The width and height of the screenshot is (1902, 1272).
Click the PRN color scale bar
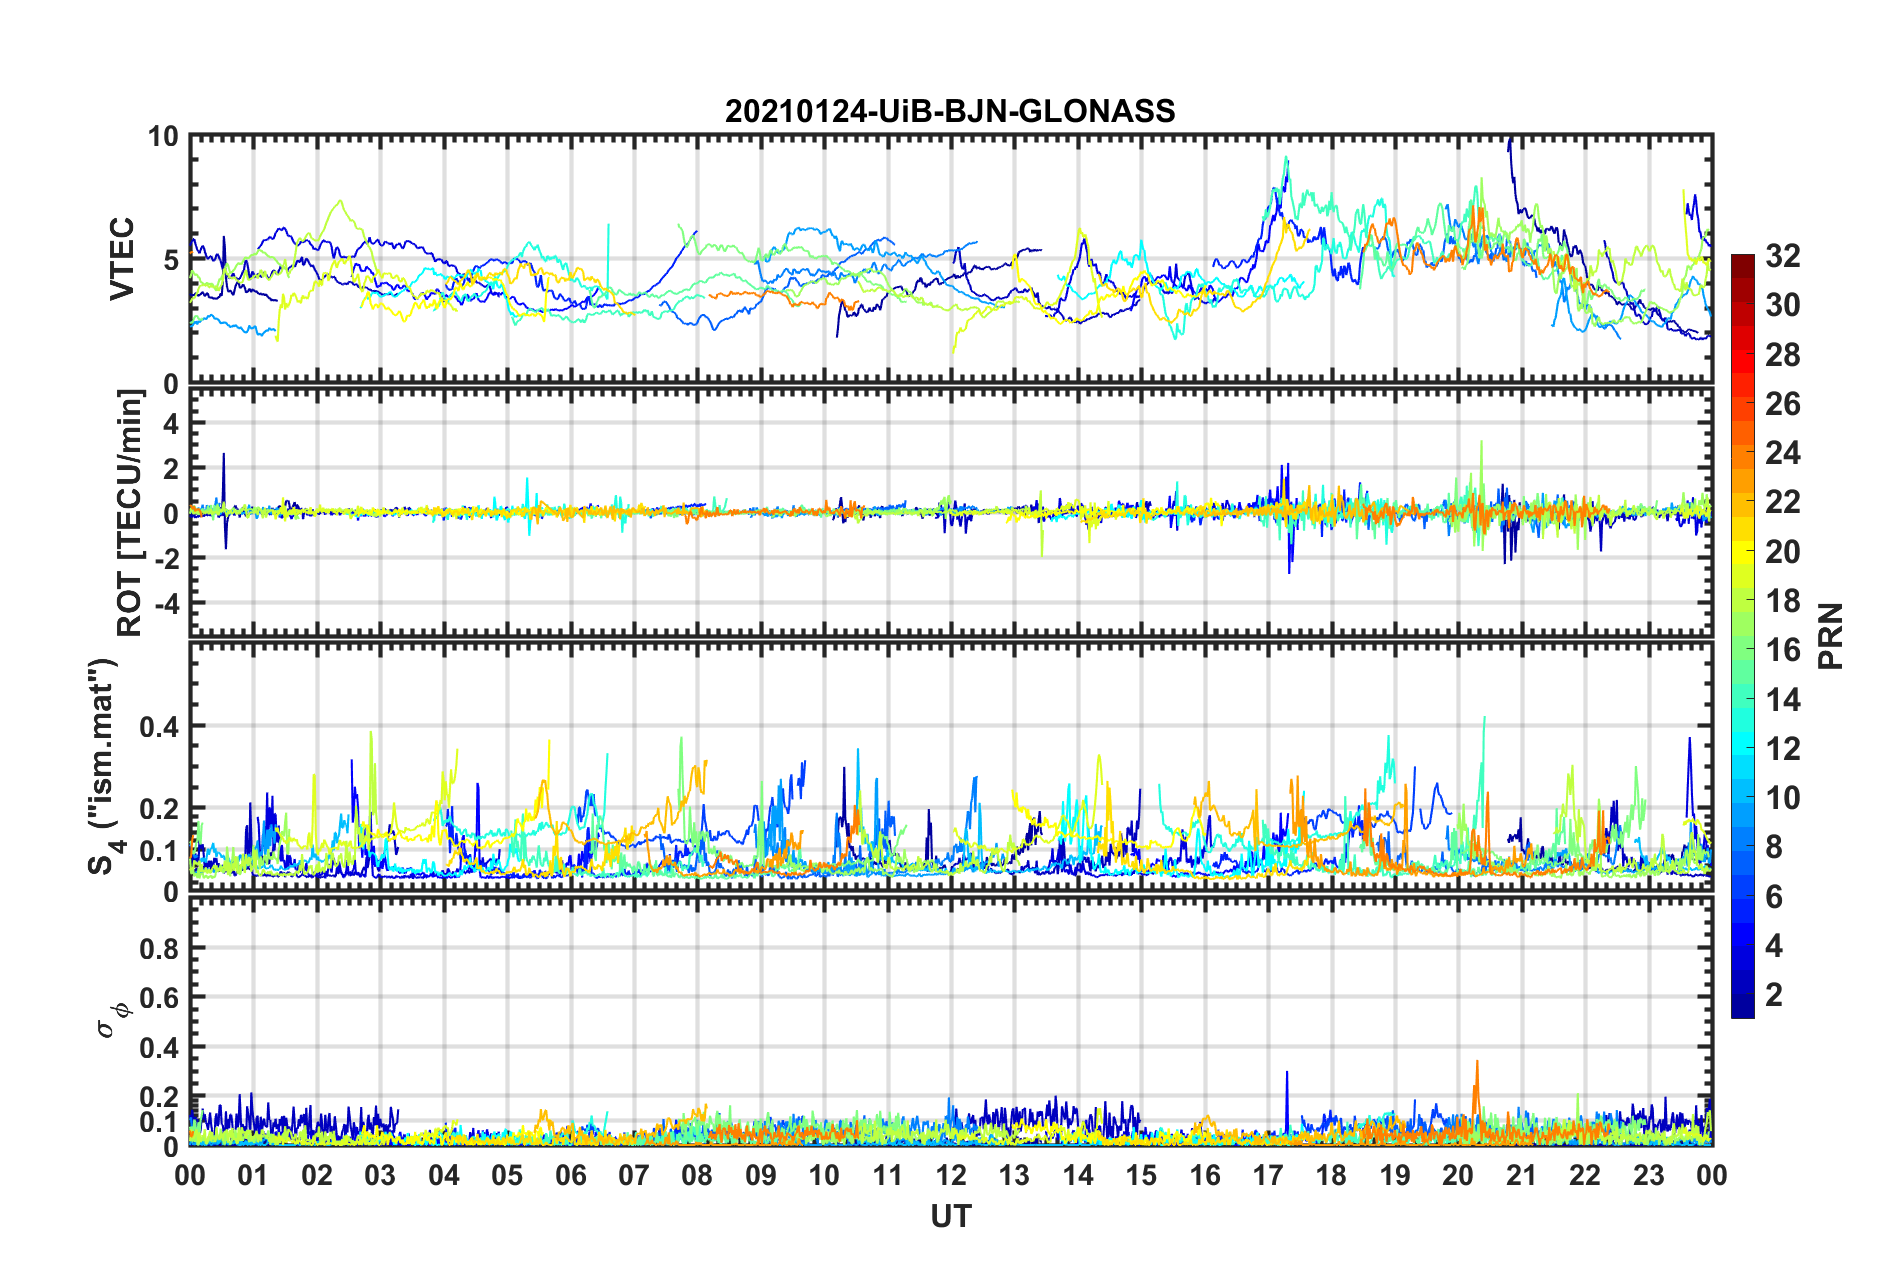pos(1742,636)
